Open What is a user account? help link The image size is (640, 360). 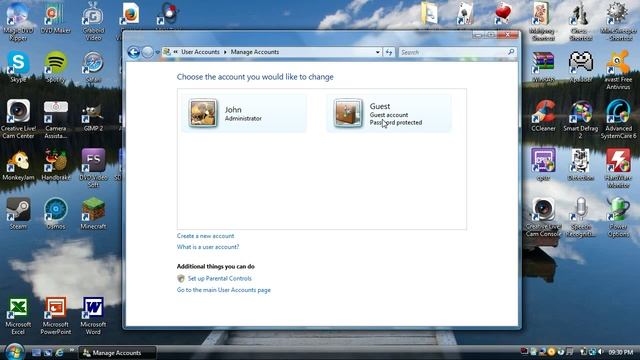click(x=208, y=247)
